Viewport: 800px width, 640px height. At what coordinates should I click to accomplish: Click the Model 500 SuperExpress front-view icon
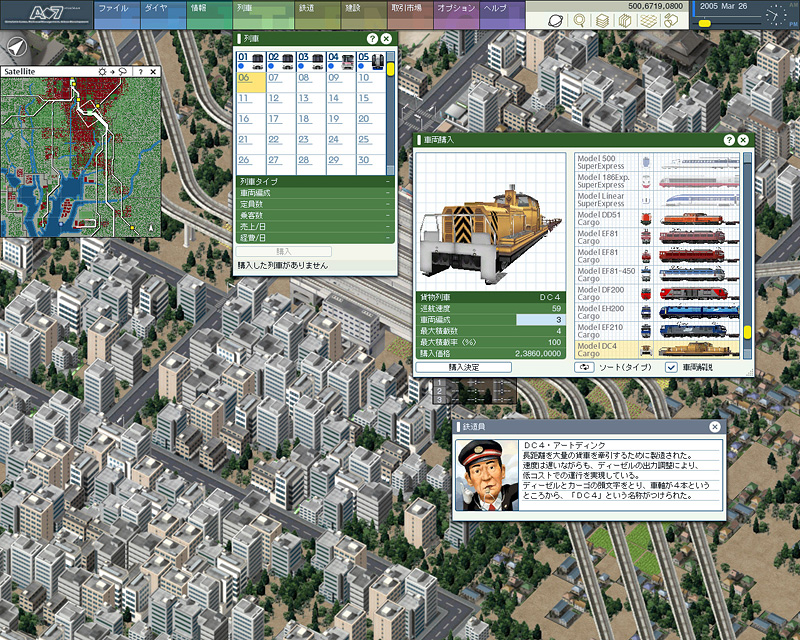click(646, 162)
